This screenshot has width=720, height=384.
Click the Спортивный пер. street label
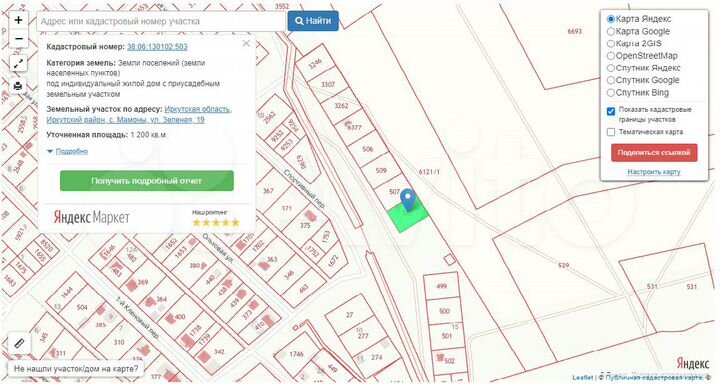click(304, 189)
